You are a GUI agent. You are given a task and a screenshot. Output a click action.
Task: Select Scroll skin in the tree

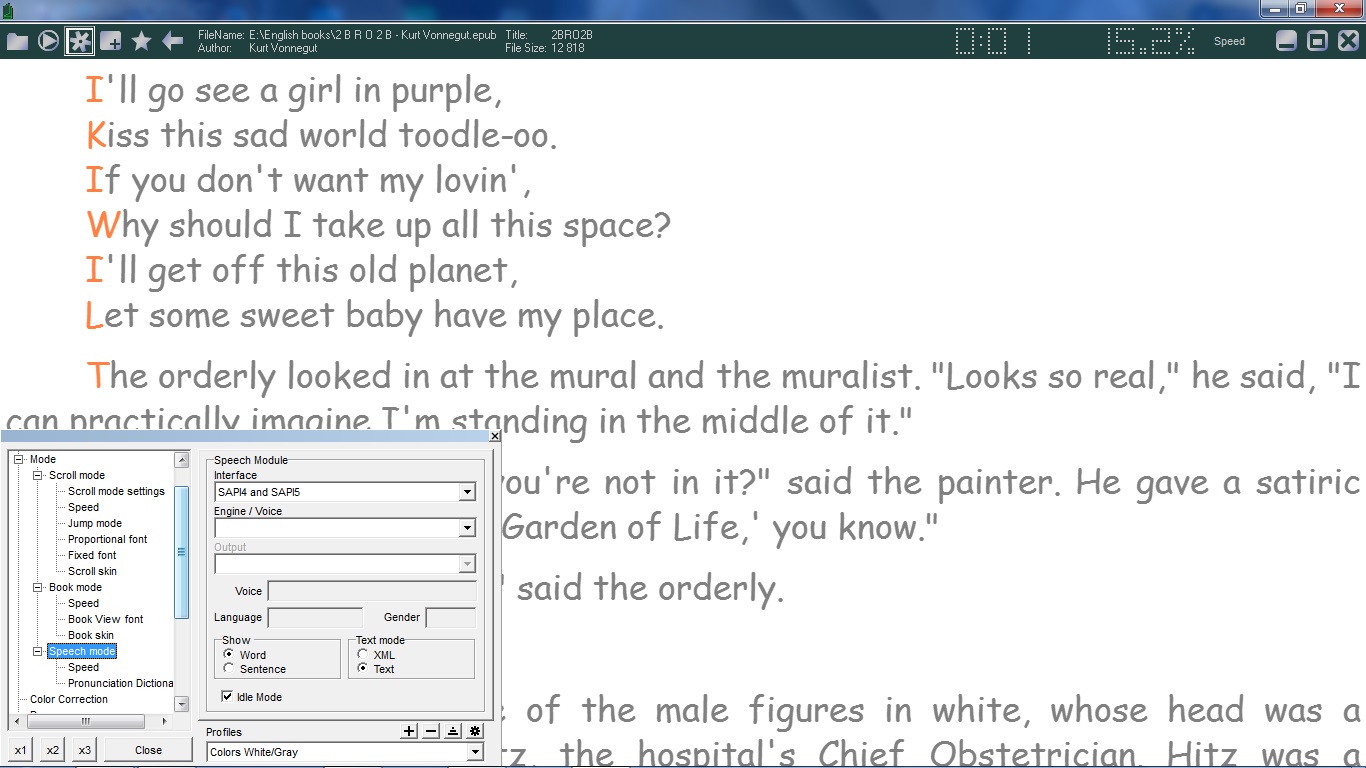(92, 571)
